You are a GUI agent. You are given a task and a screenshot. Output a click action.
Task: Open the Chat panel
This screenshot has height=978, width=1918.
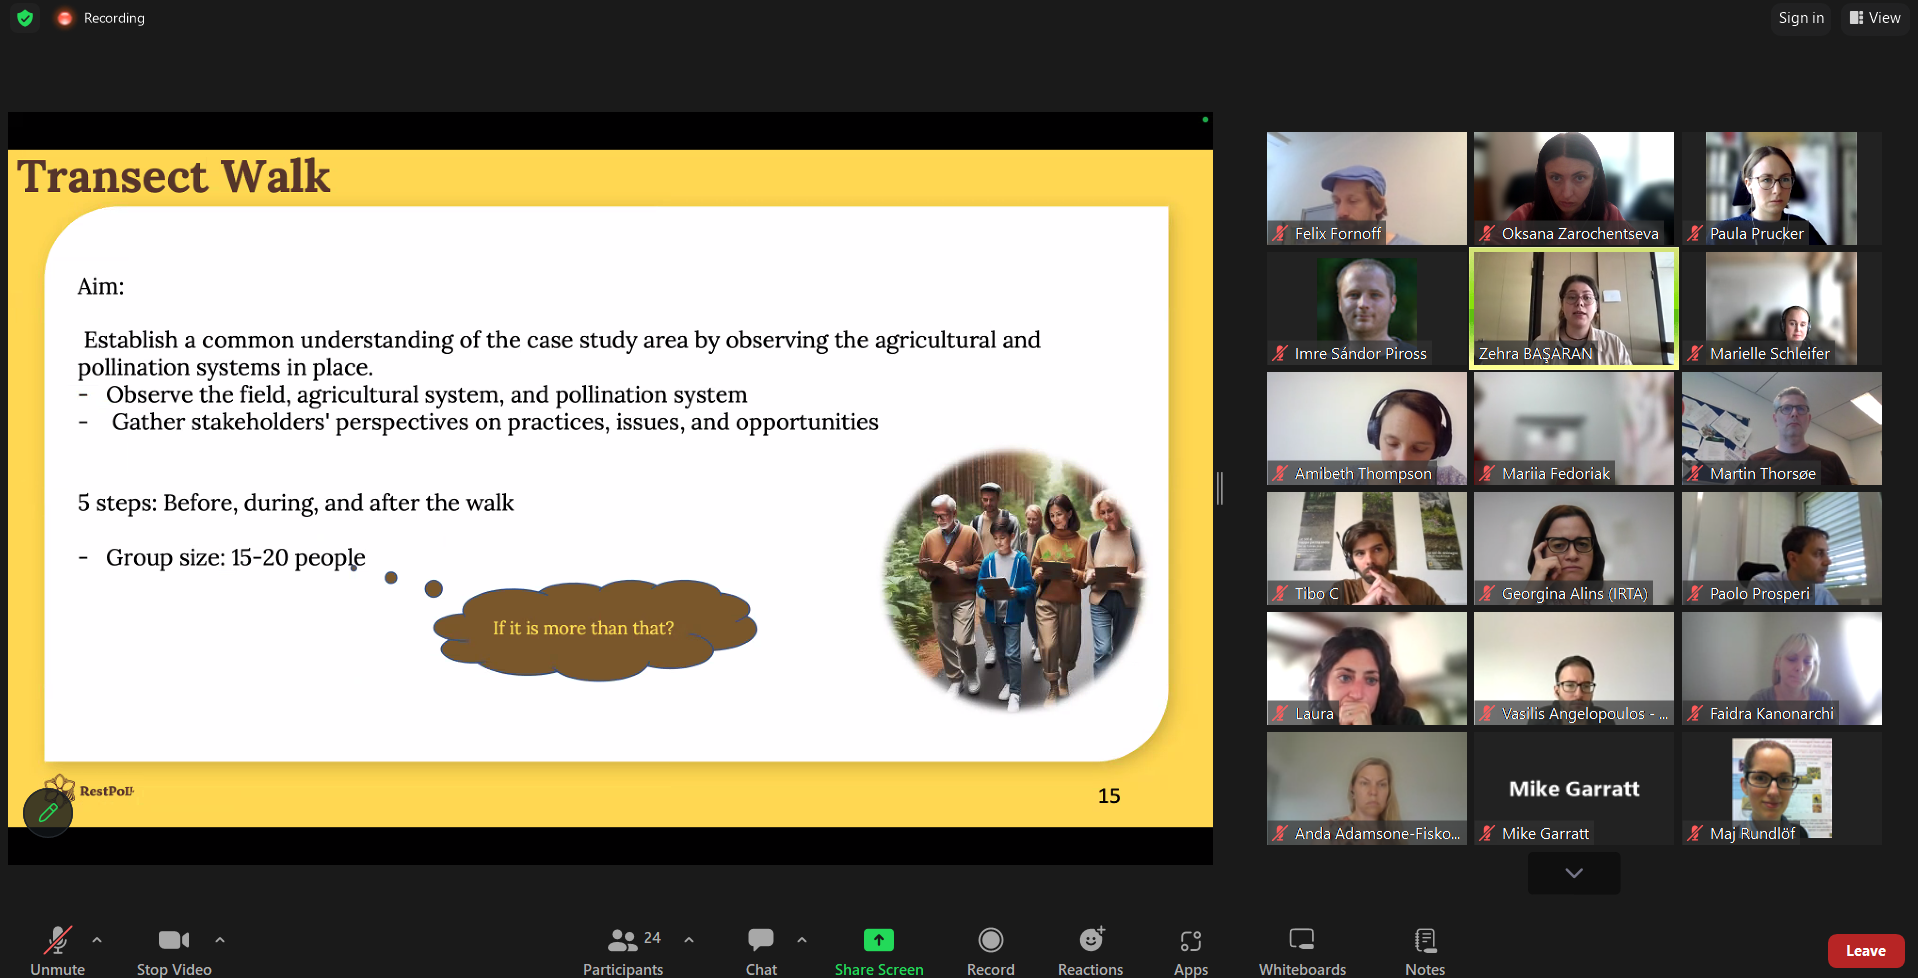[x=761, y=951]
